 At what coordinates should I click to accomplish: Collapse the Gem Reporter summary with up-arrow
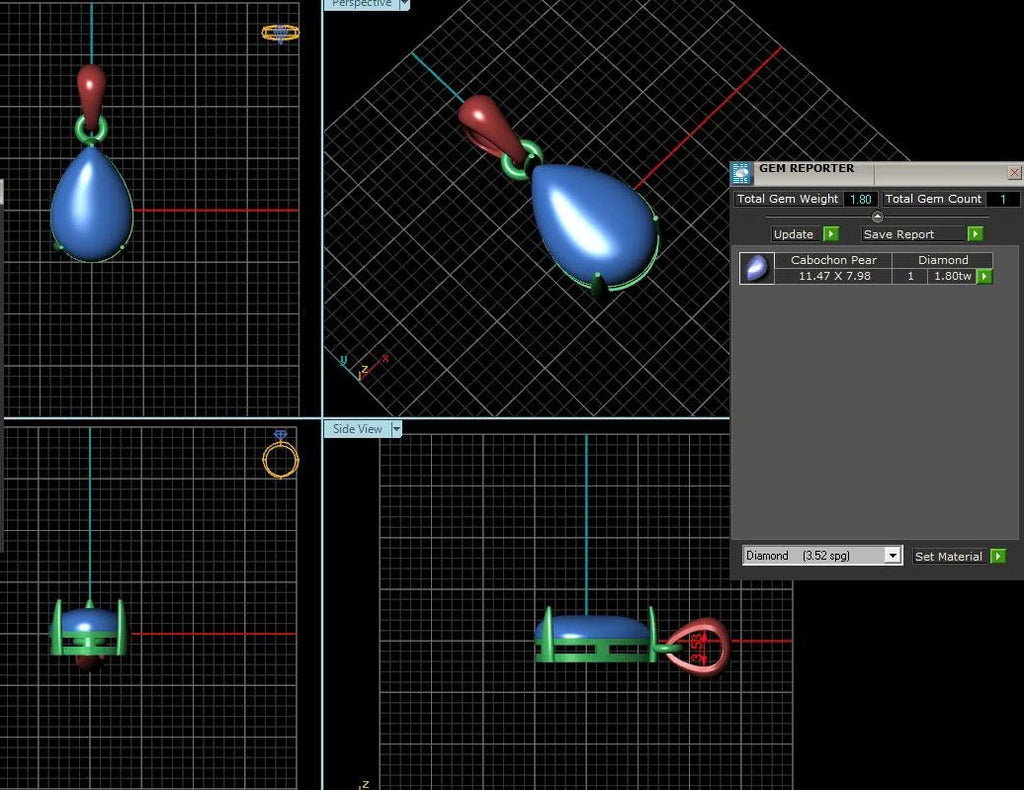click(877, 217)
